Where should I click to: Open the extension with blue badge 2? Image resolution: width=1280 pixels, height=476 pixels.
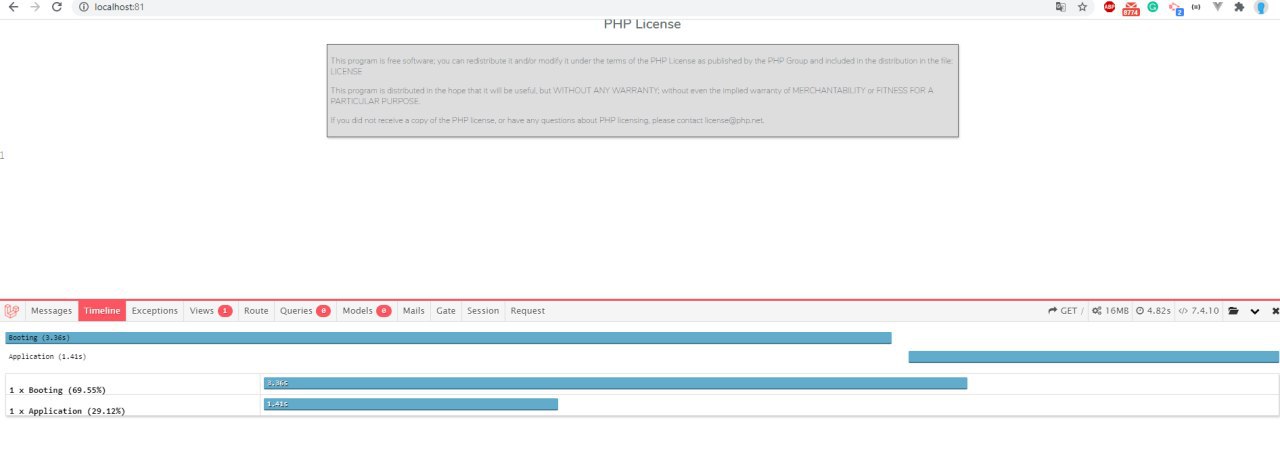tap(1175, 8)
